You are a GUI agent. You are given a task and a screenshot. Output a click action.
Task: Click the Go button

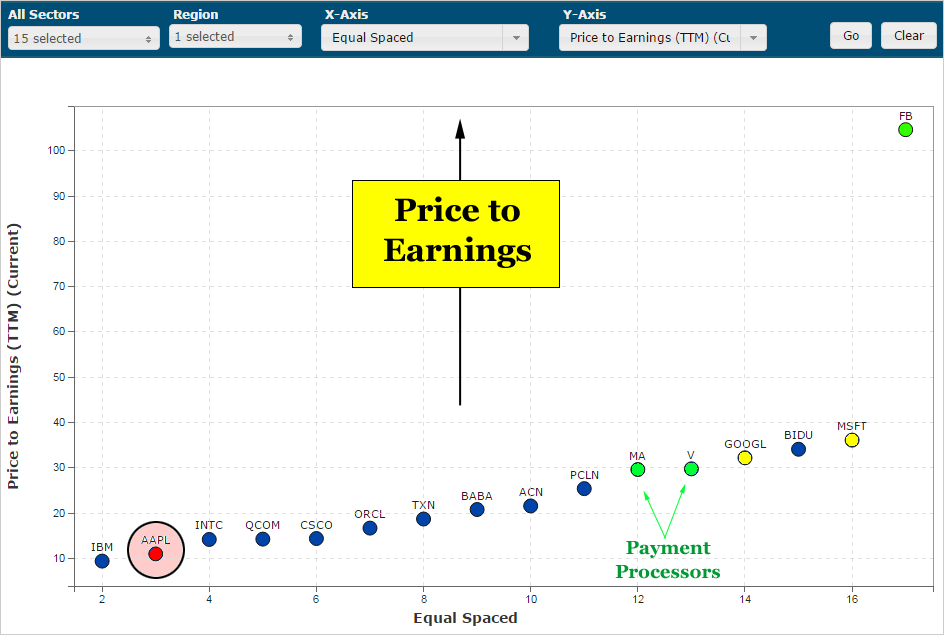(851, 36)
